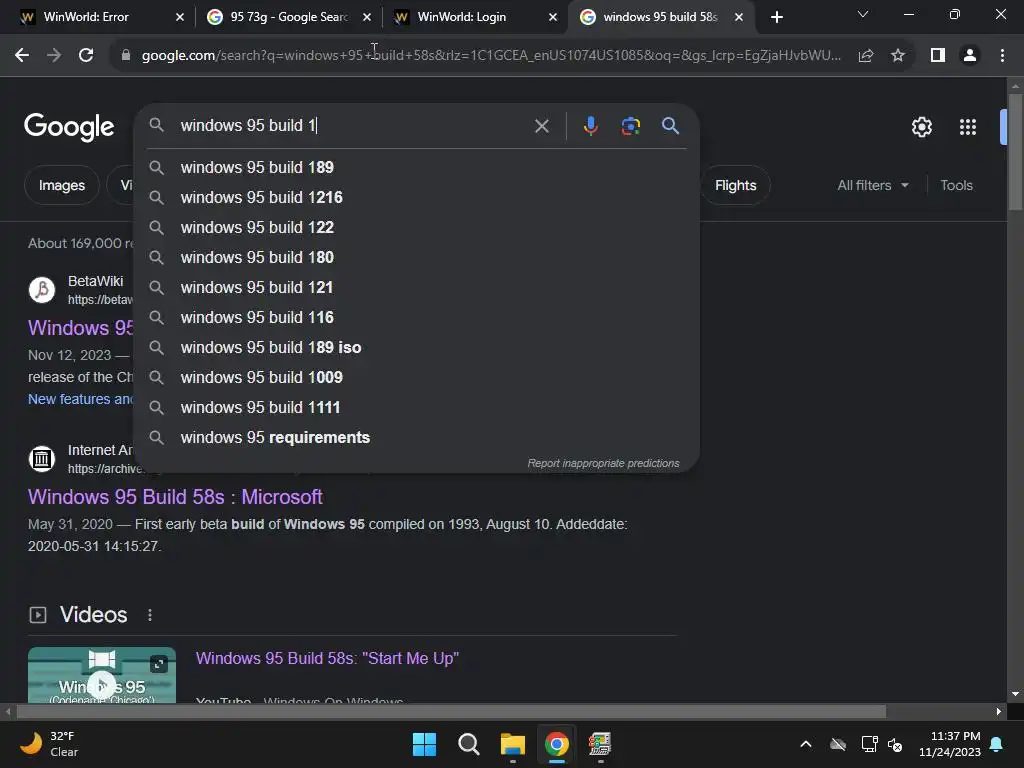The width and height of the screenshot is (1024, 768).
Task: Open the clock and date flyout
Action: 950,744
